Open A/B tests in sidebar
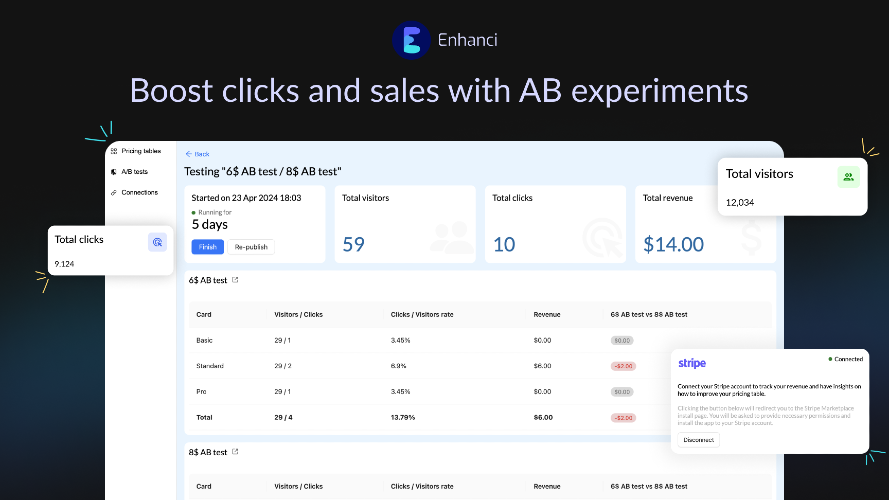Screen dimensions: 889x500 tap(134, 171)
